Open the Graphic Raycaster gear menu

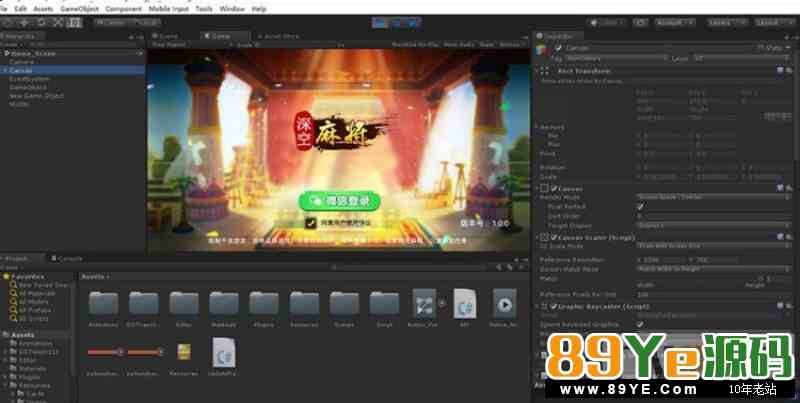[788, 306]
